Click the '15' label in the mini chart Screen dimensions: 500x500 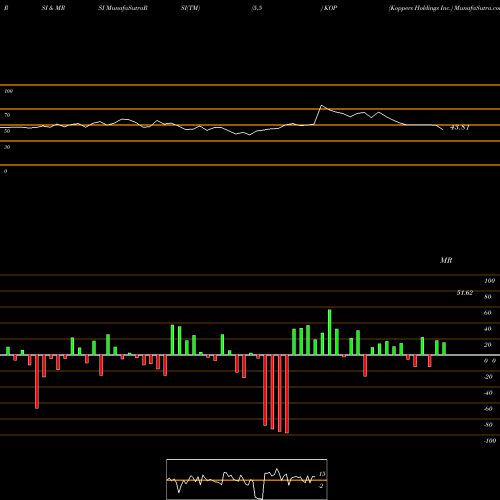point(322,474)
